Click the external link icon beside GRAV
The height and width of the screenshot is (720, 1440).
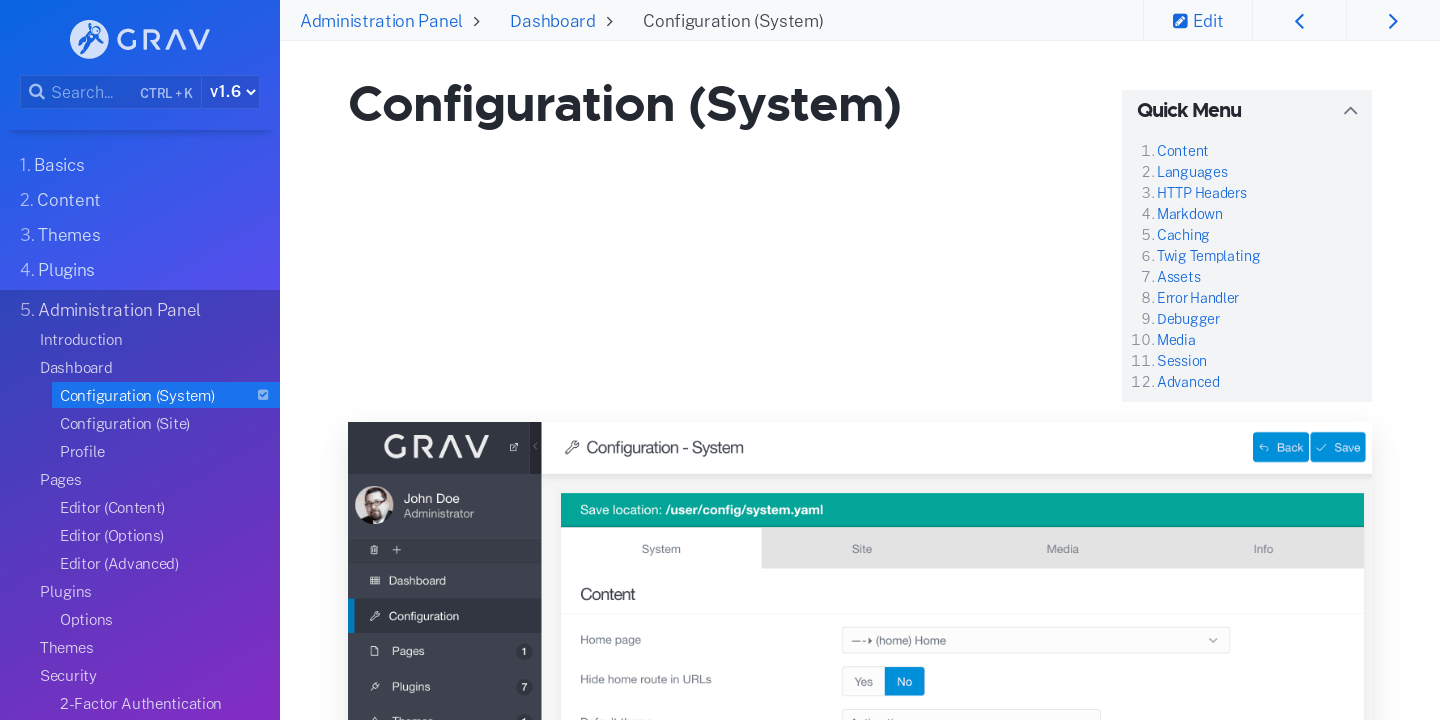[x=514, y=447]
